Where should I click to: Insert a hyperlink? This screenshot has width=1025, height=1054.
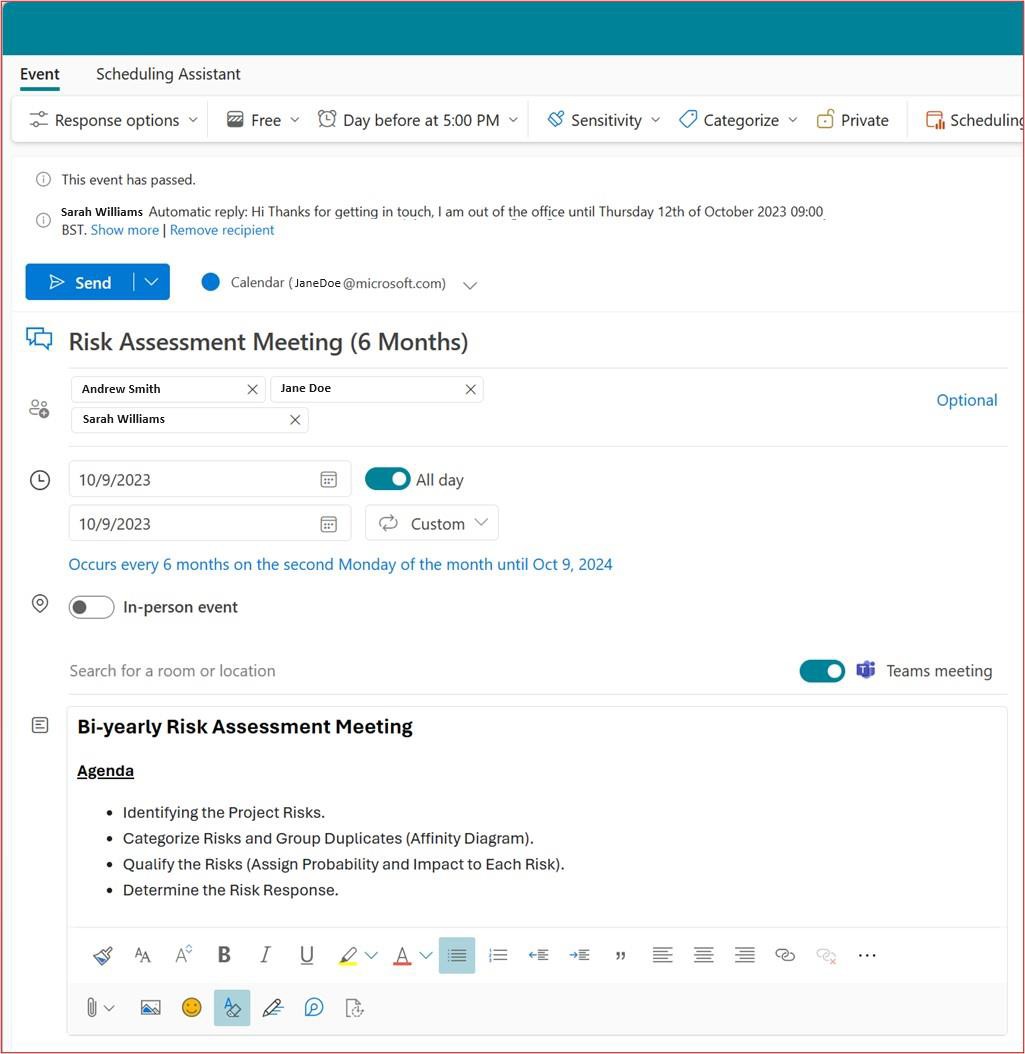tap(785, 955)
